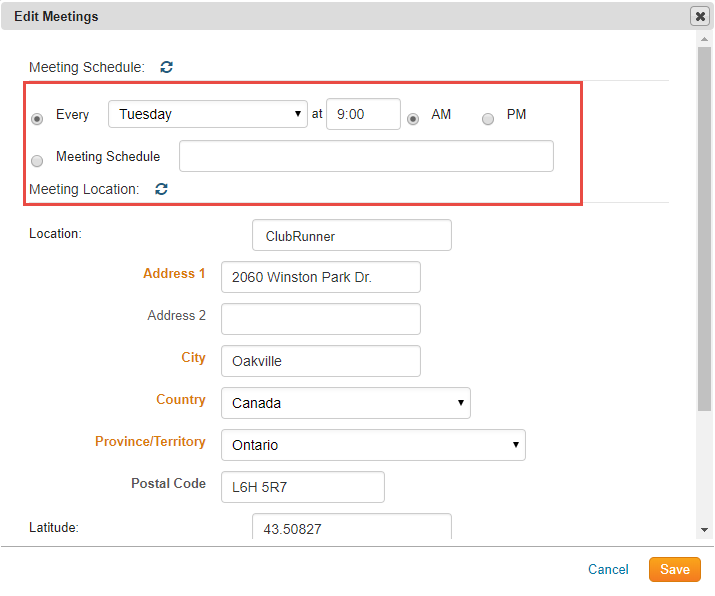Select the Every weekday radio button
The image size is (715, 596).
pos(37,118)
